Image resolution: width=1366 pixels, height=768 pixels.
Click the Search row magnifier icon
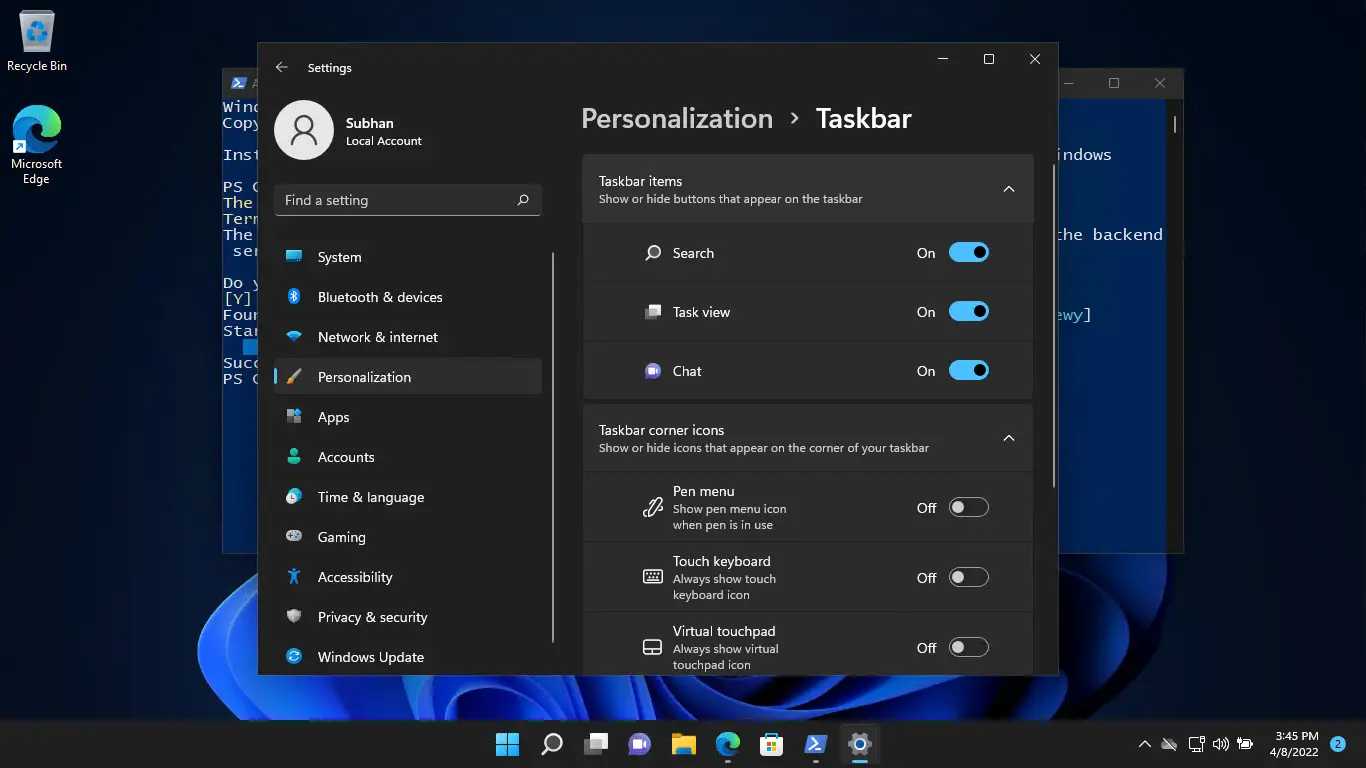coord(653,253)
